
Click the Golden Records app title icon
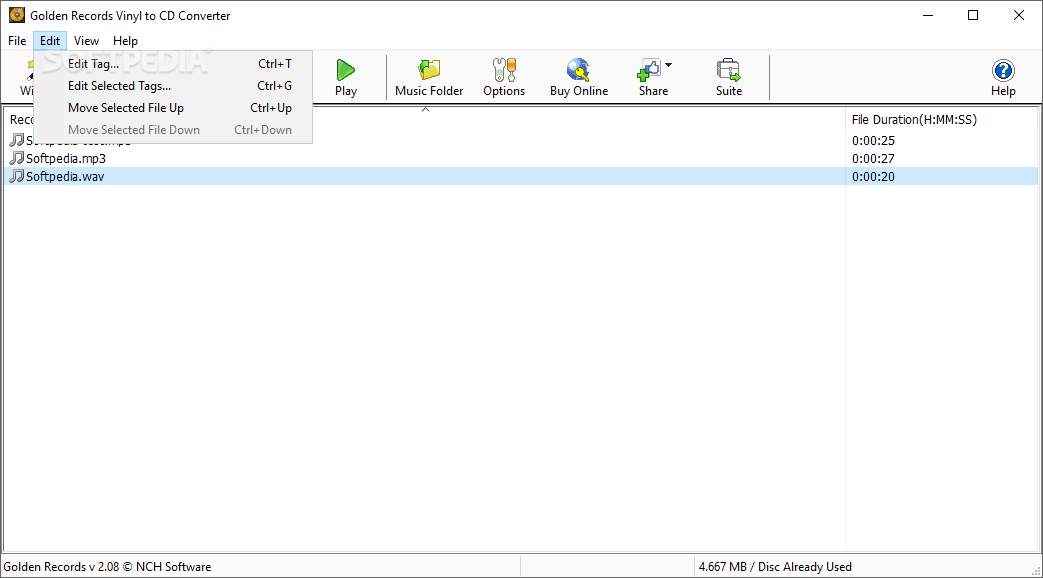tap(17, 15)
